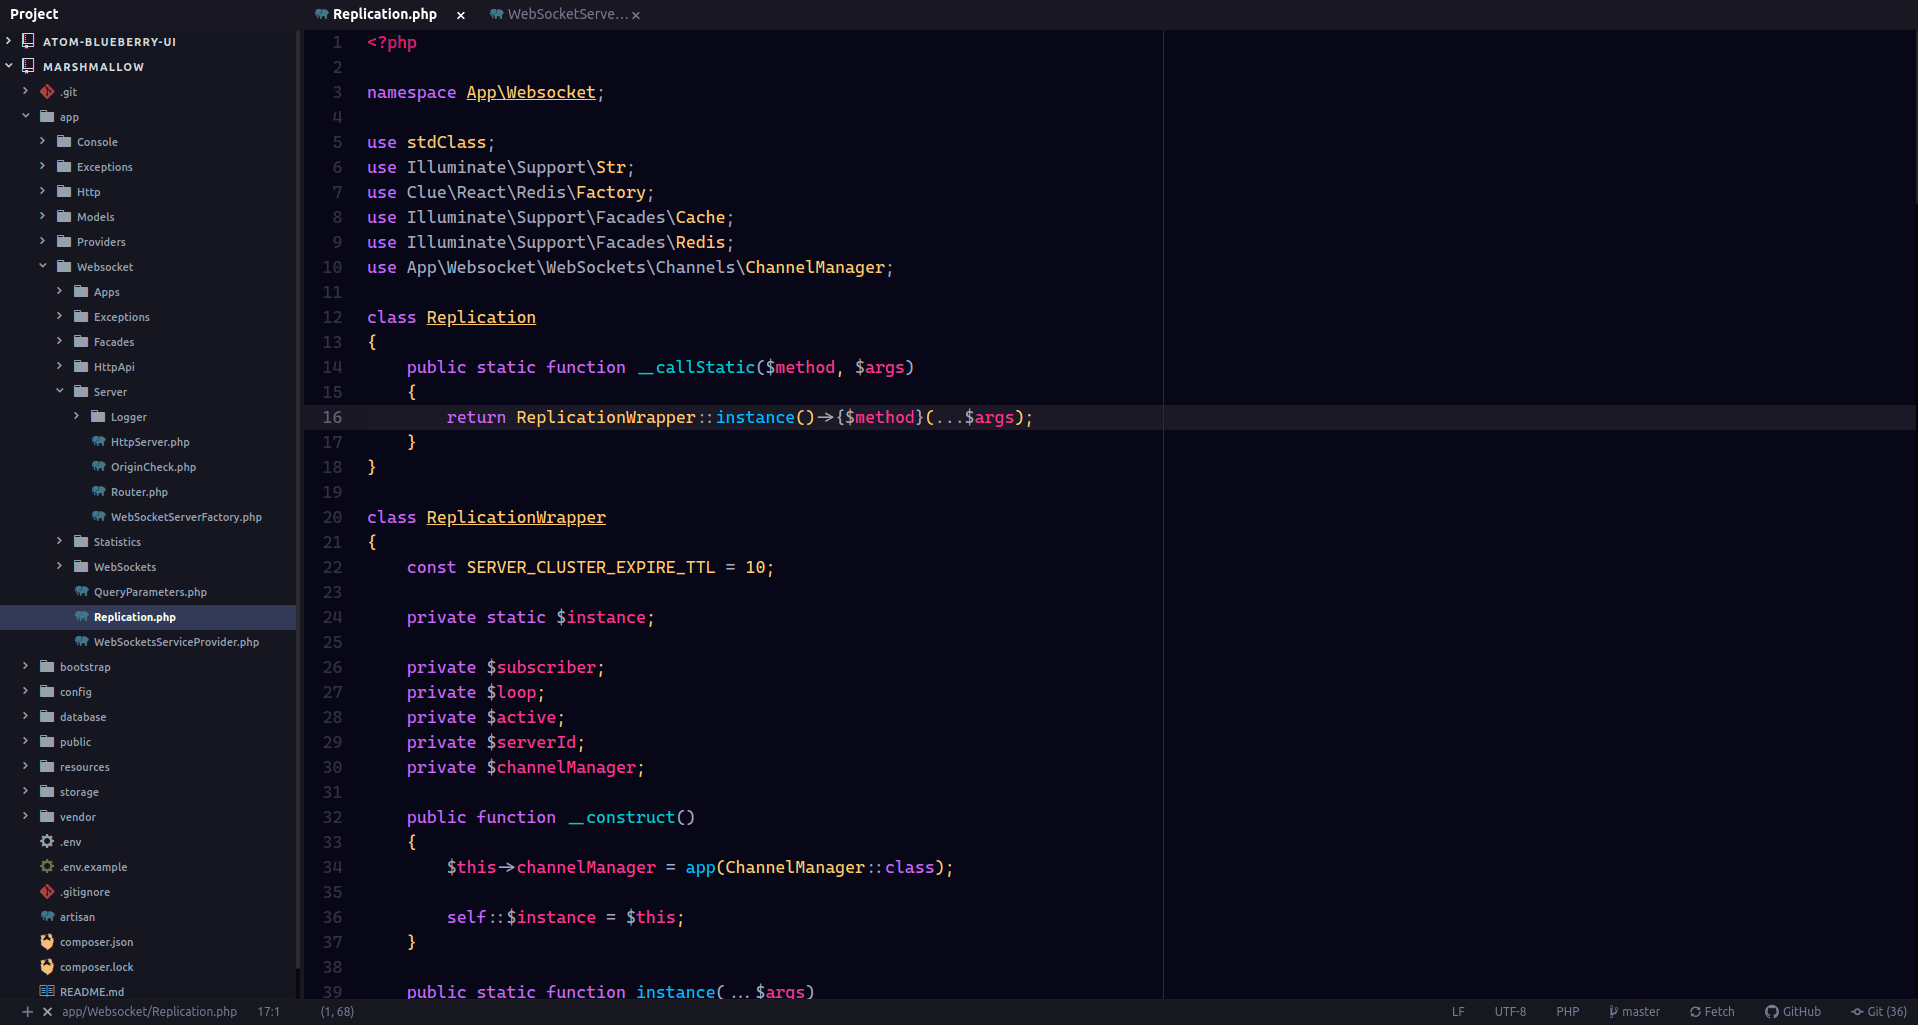Collapse the MARSHMALLOW project root
The image size is (1918, 1025).
point(9,66)
